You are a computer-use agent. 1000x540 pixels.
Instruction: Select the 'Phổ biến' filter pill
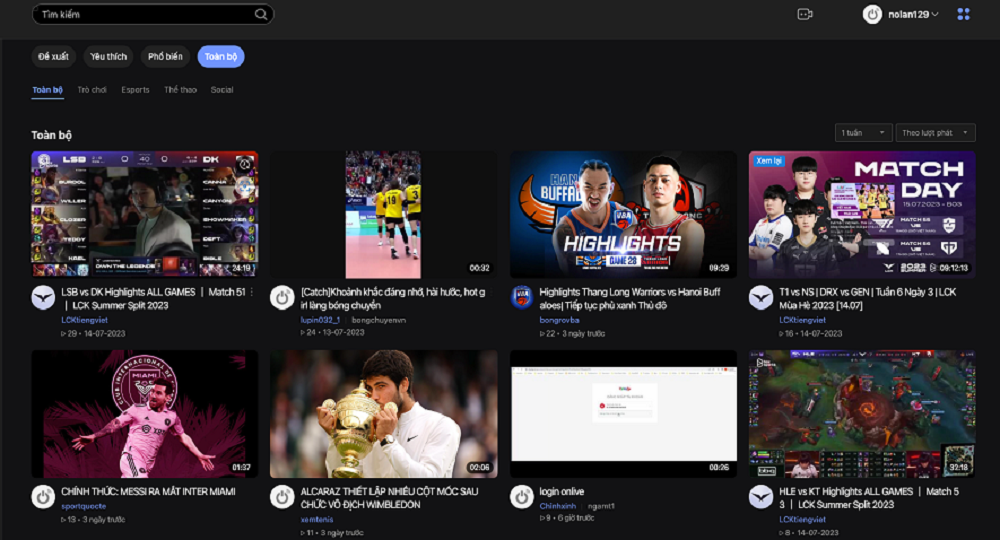(165, 57)
